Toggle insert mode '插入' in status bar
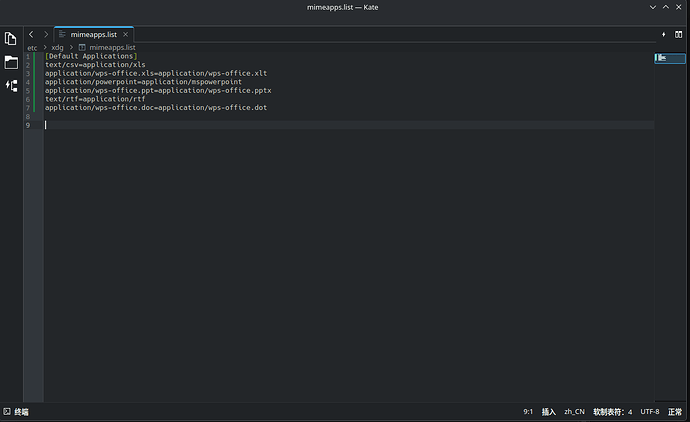The height and width of the screenshot is (422, 690). coord(549,412)
